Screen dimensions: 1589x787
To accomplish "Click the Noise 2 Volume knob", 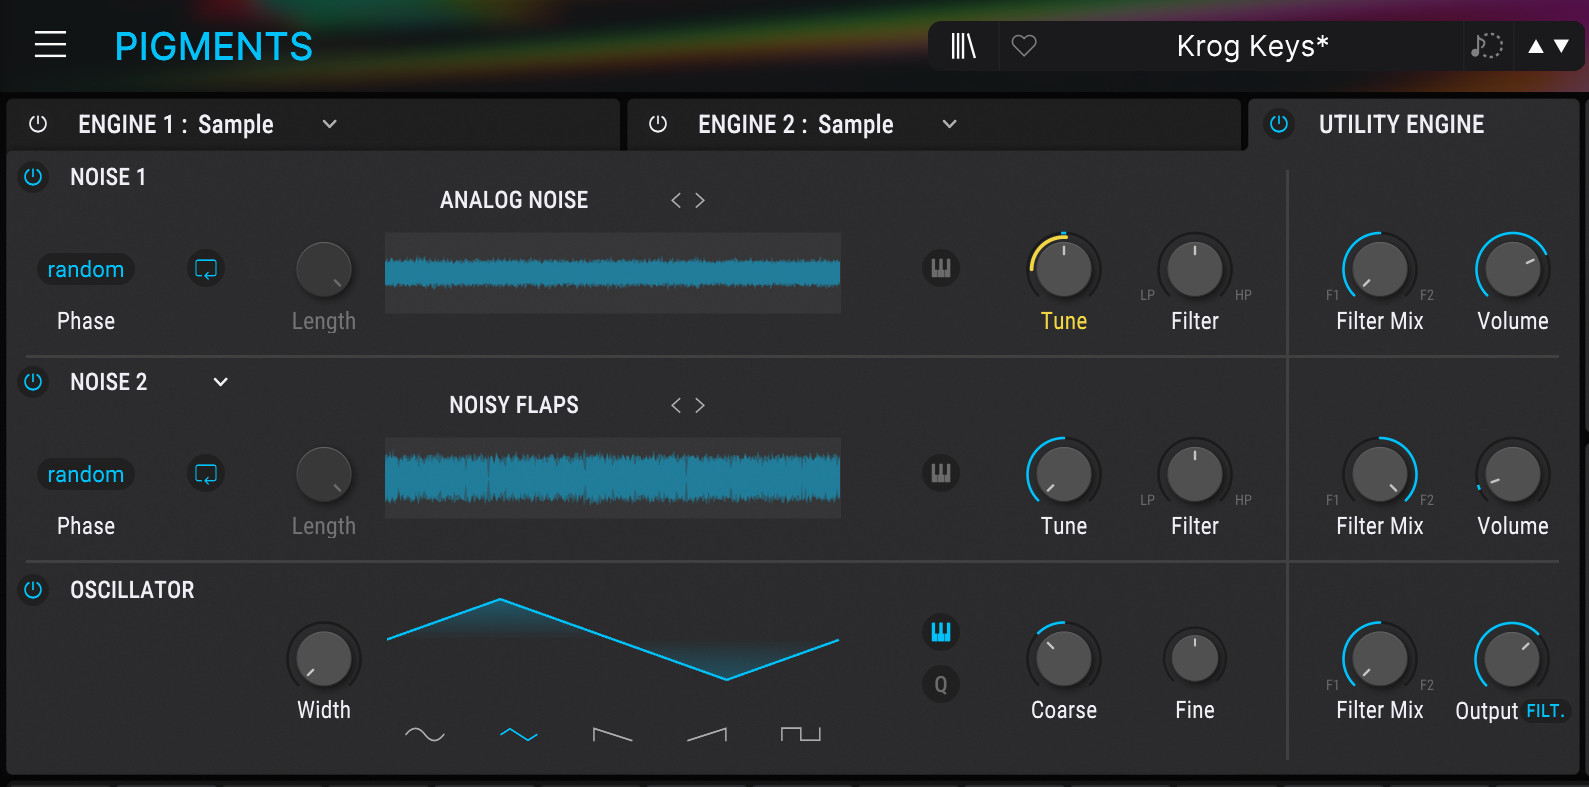I will (1513, 475).
